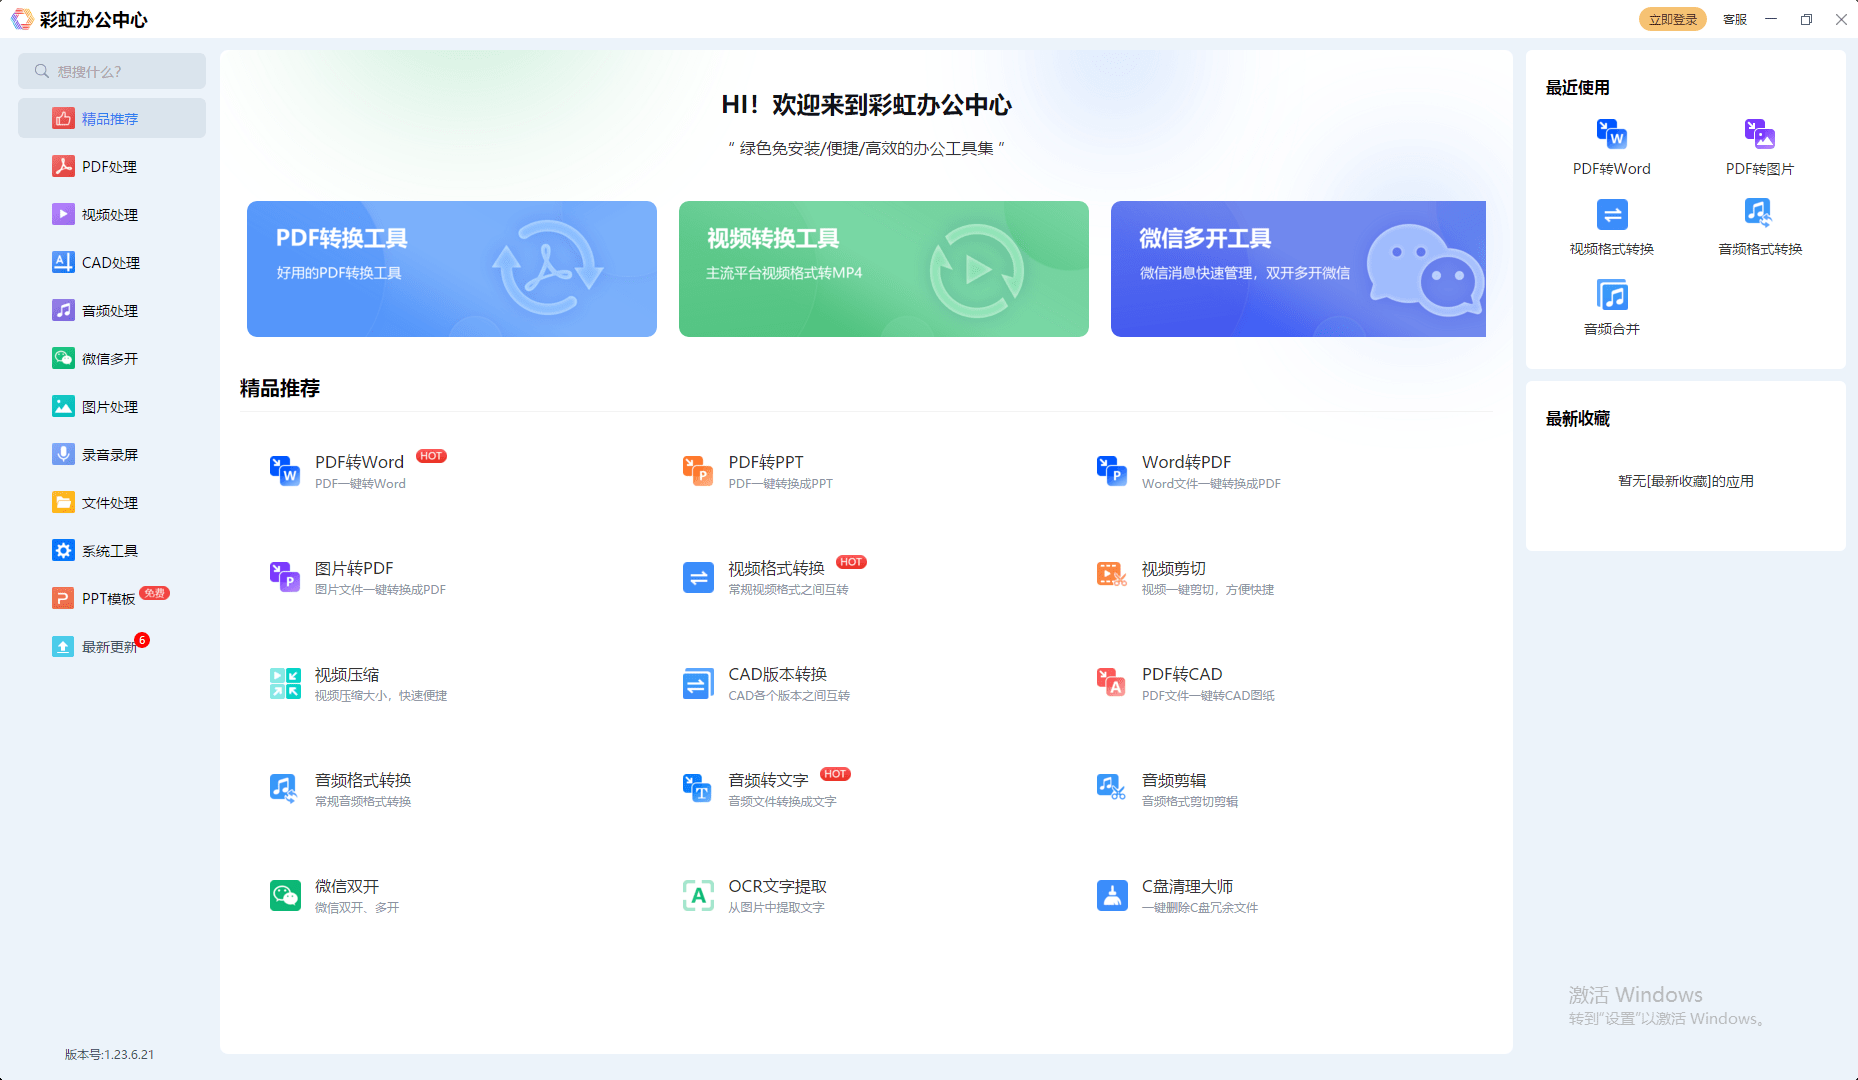This screenshot has height=1080, width=1858.
Task: Open recently used PDF转Word icon
Action: click(x=1612, y=134)
